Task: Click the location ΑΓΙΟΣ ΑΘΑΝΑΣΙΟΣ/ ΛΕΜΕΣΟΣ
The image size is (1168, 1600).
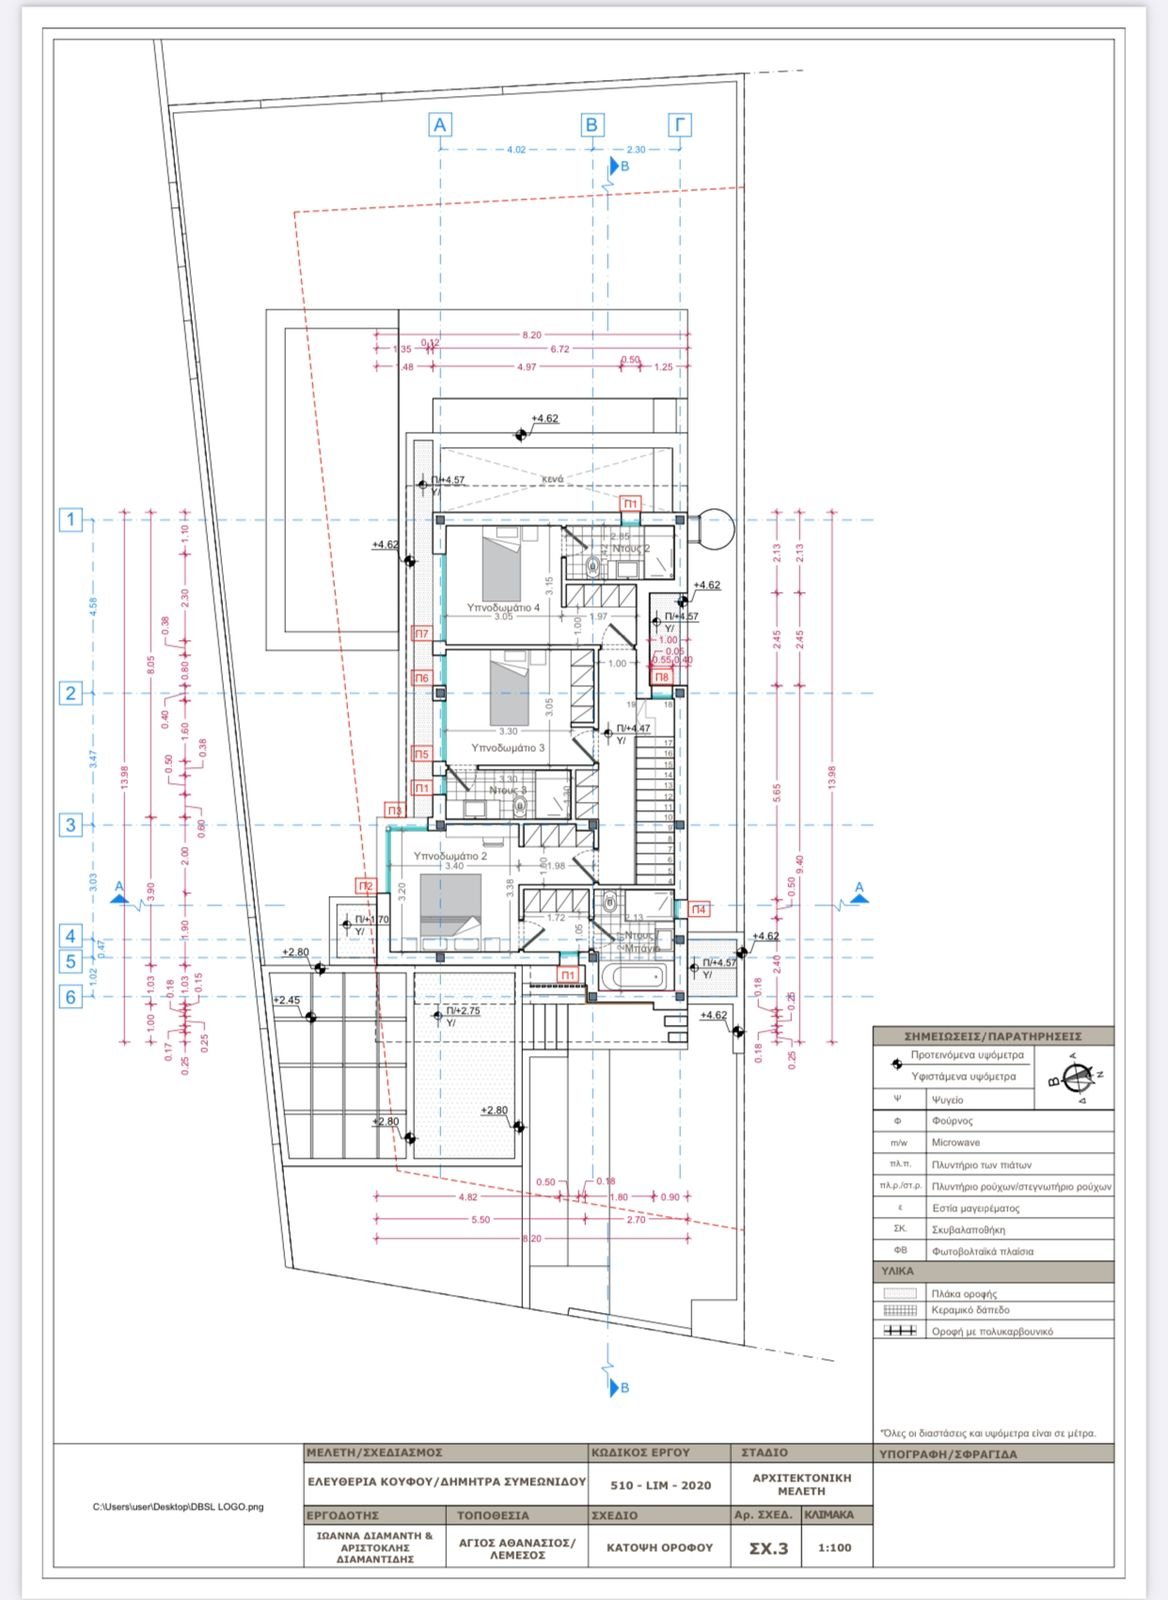Action: pos(517,1548)
